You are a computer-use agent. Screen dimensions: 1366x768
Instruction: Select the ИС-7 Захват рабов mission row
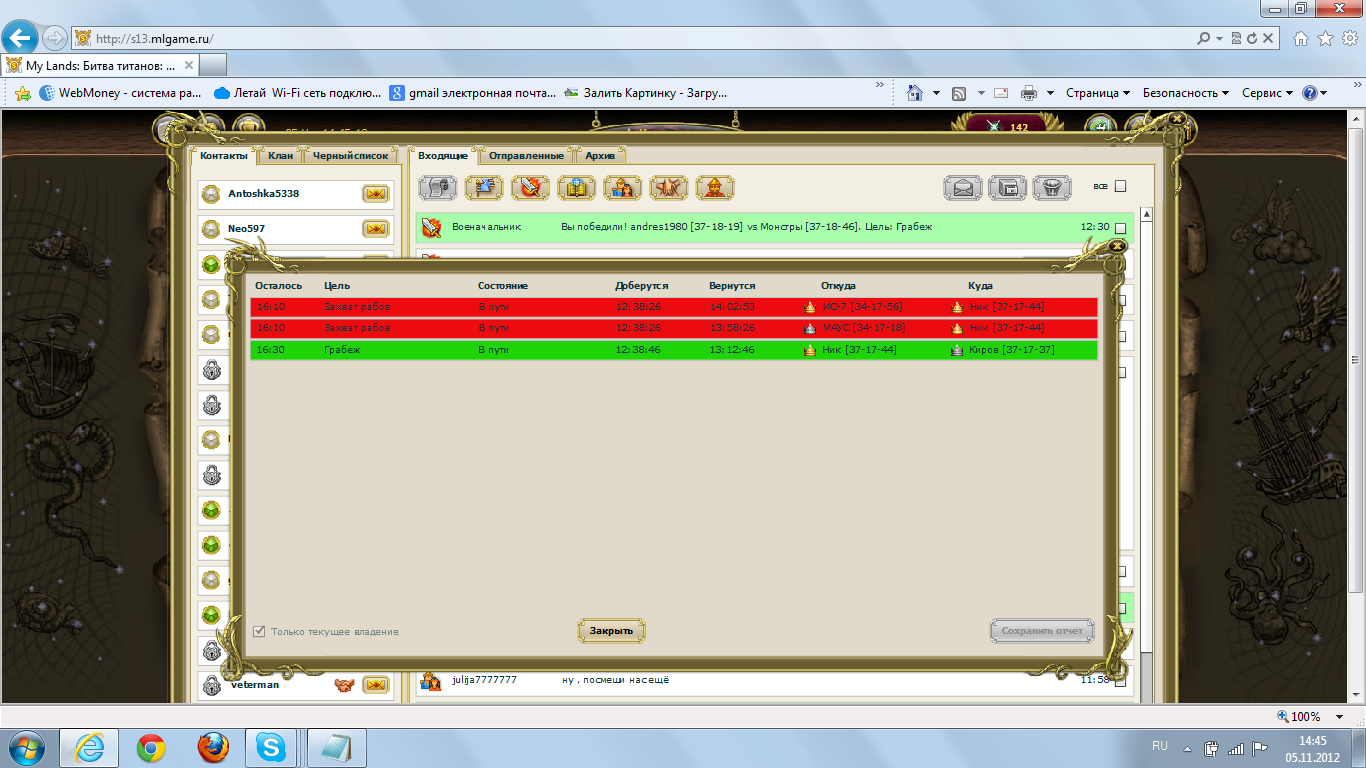coord(674,307)
